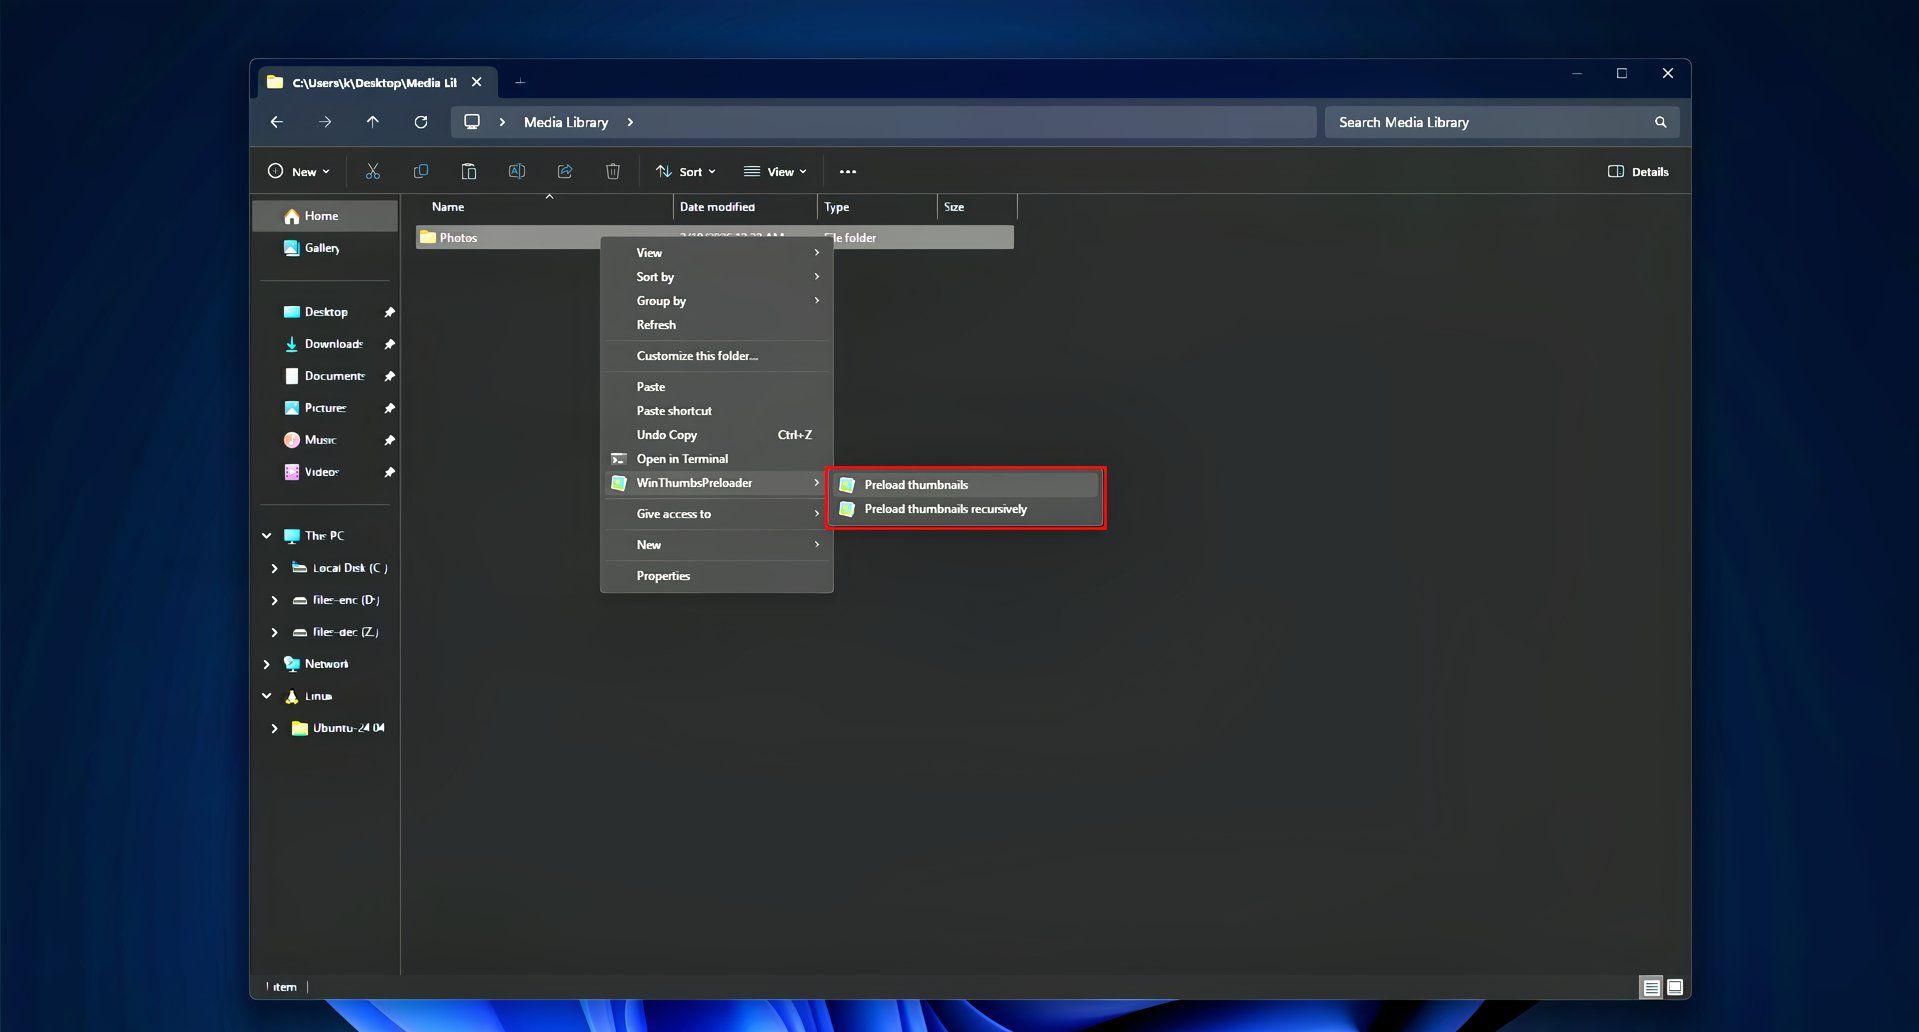Click the Delete trash icon in toolbar

coord(613,172)
